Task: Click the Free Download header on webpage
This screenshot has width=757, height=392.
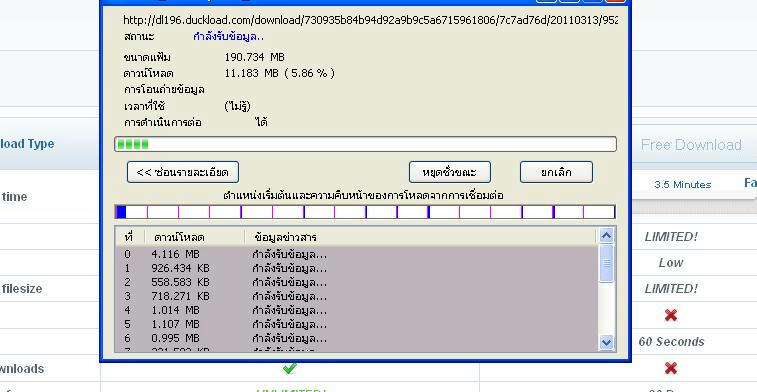Action: tap(691, 145)
